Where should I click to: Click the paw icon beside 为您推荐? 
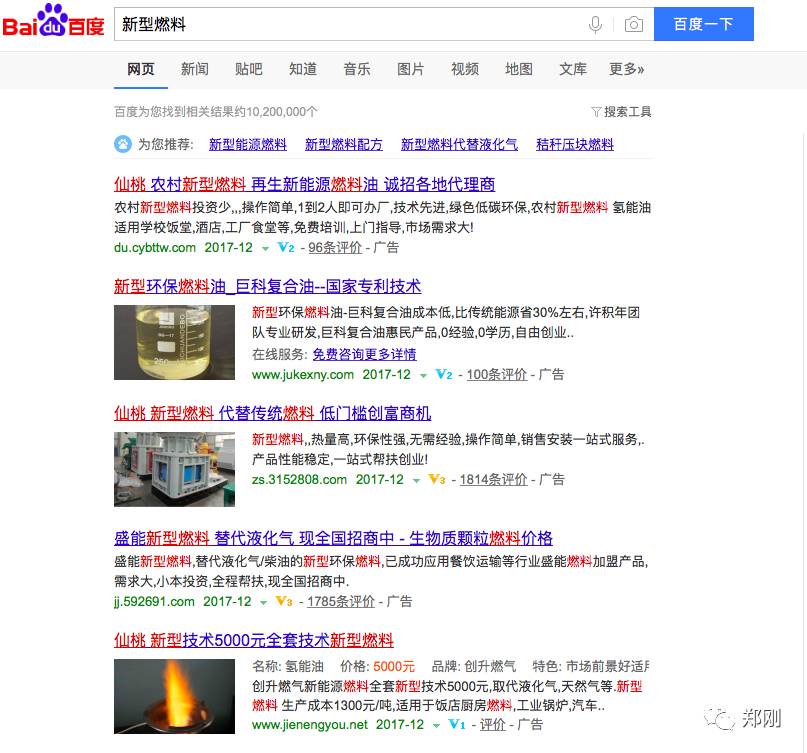(x=122, y=144)
